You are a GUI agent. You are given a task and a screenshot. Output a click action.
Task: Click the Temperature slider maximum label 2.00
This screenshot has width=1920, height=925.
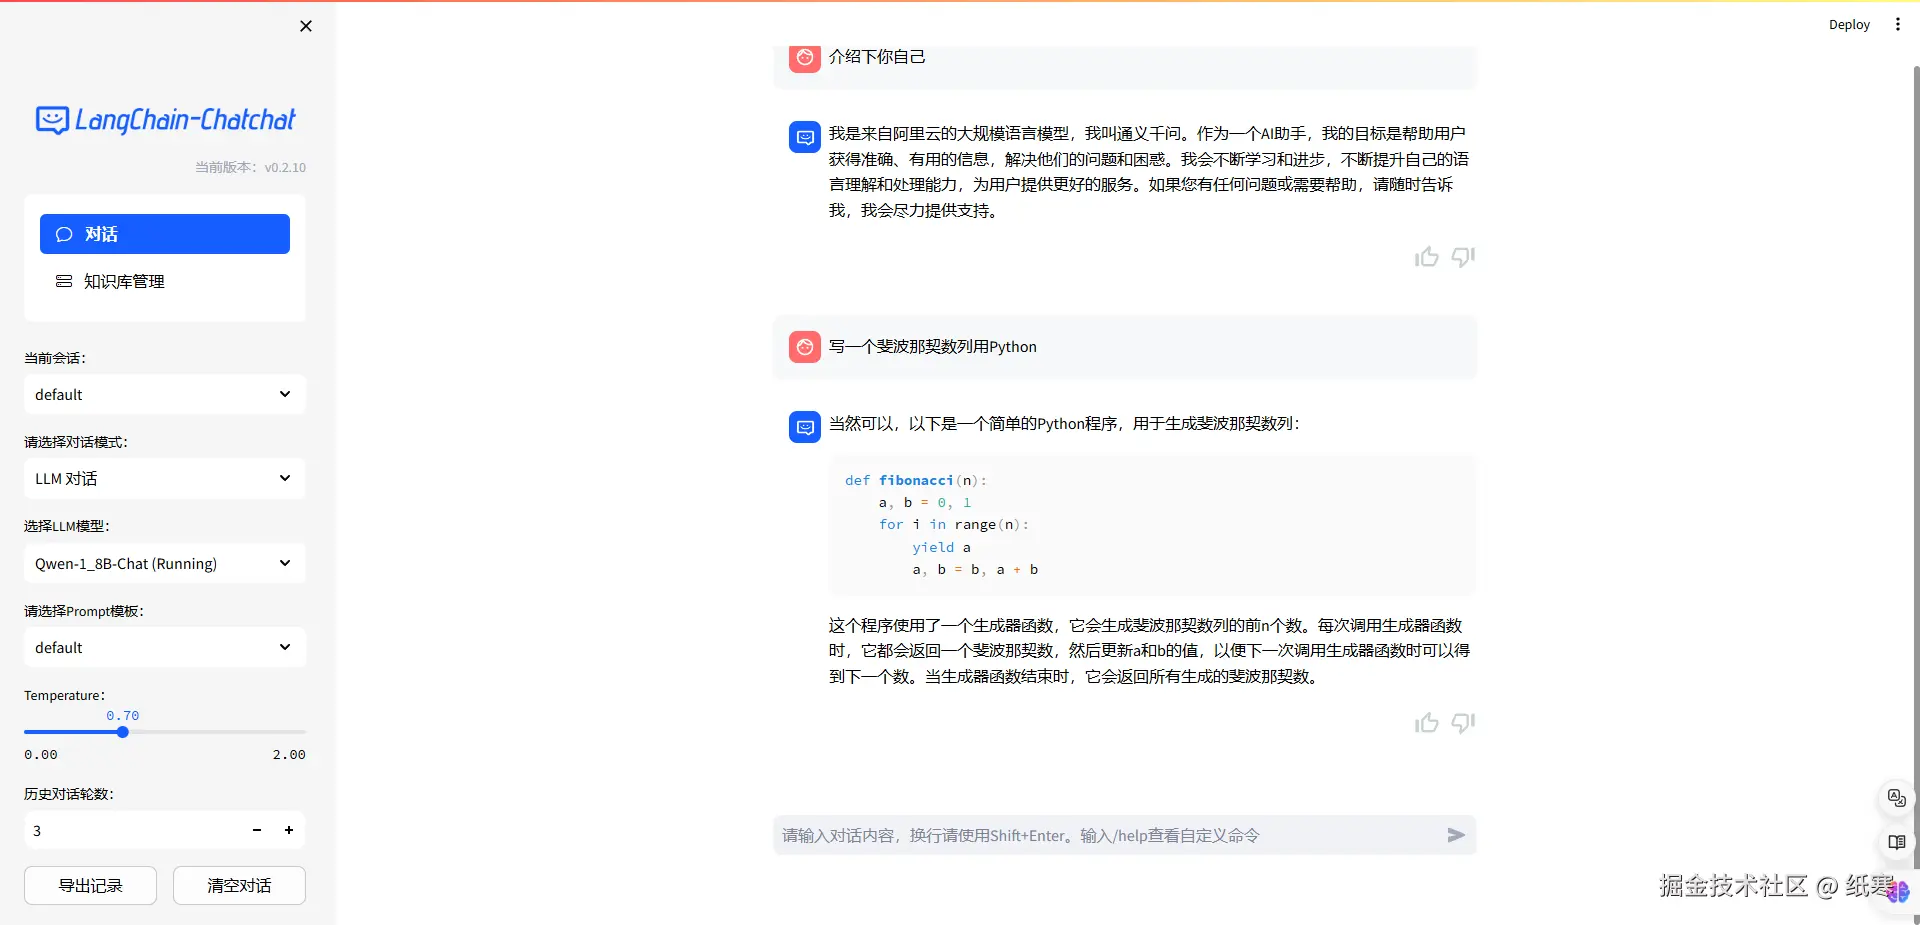tap(289, 755)
